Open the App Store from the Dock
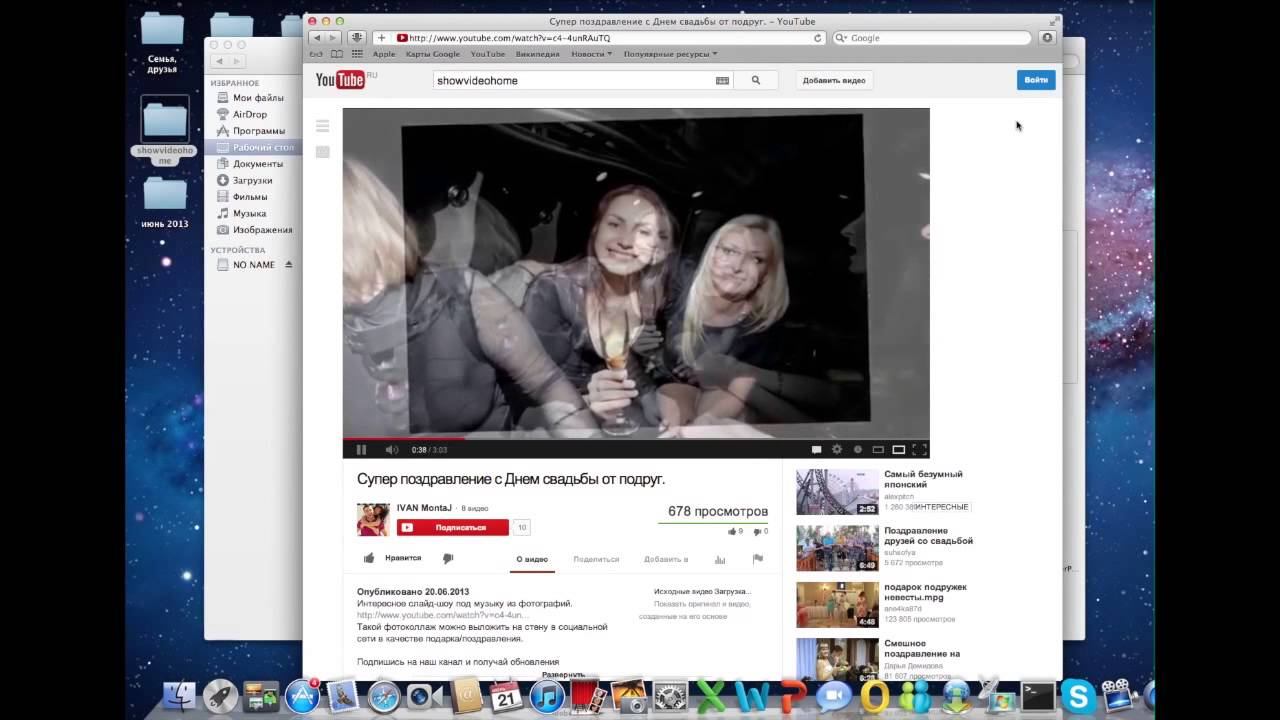 (x=303, y=696)
